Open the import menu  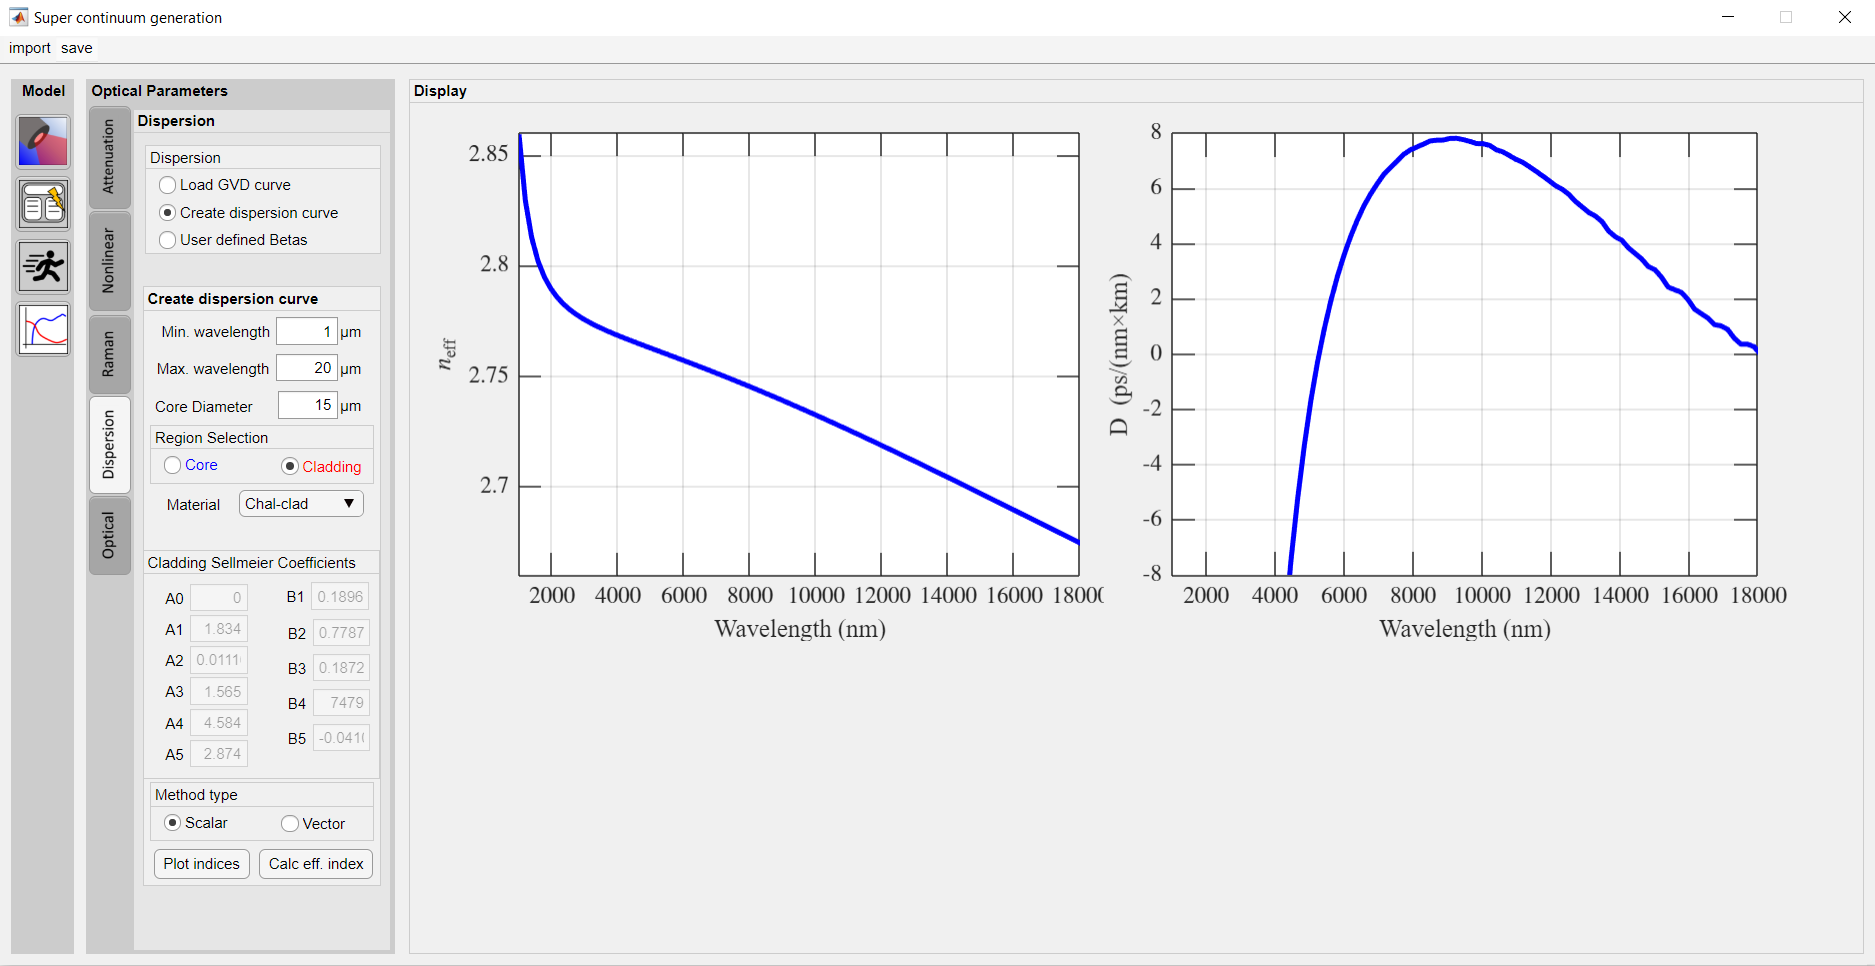30,48
